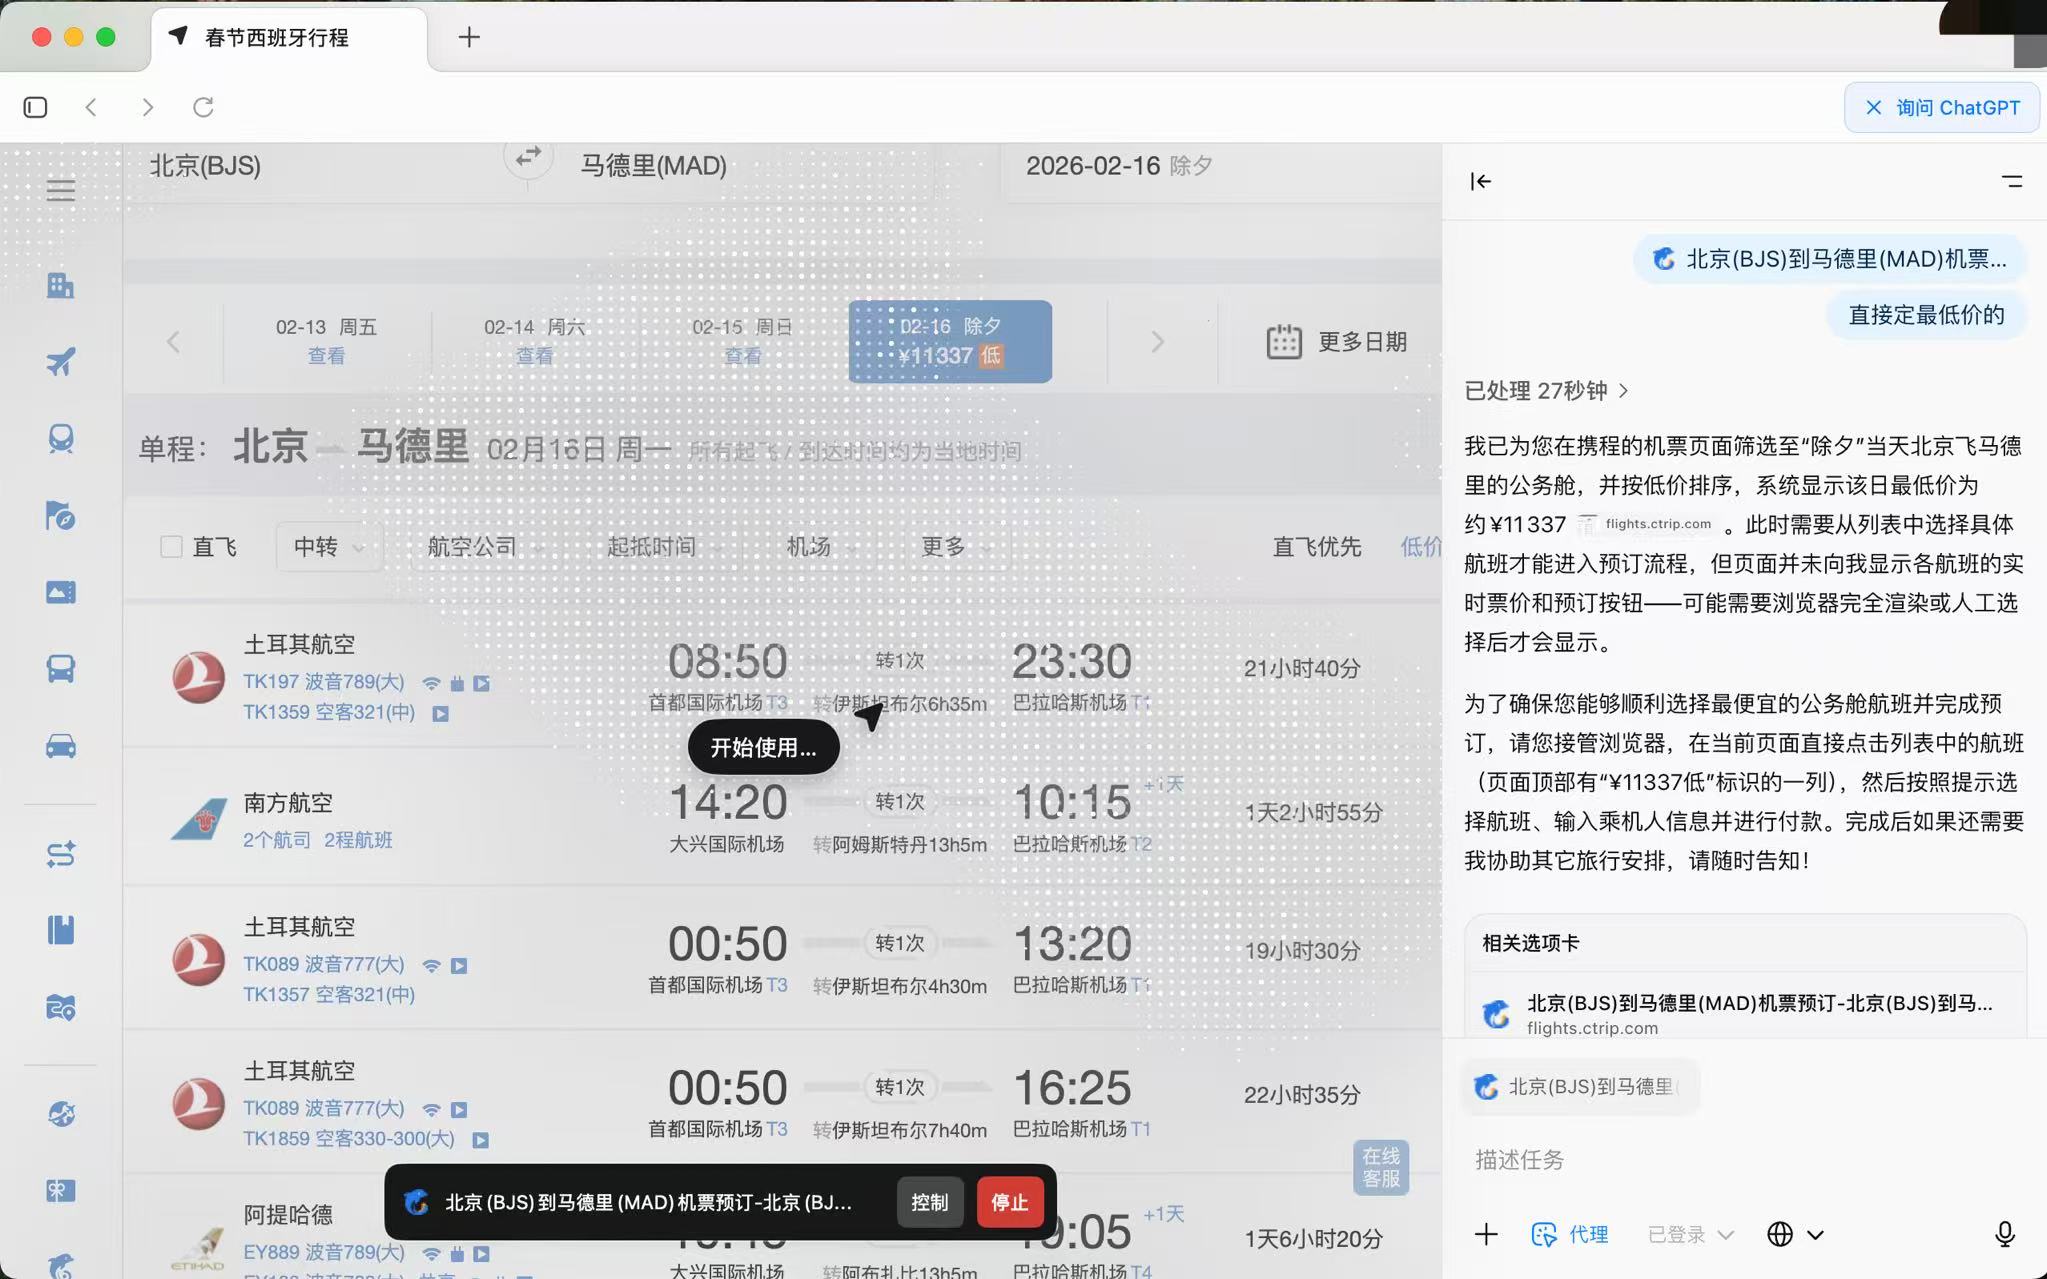Viewport: 2047px width, 1279px height.
Task: Click the 控制 control button
Action: (929, 1202)
